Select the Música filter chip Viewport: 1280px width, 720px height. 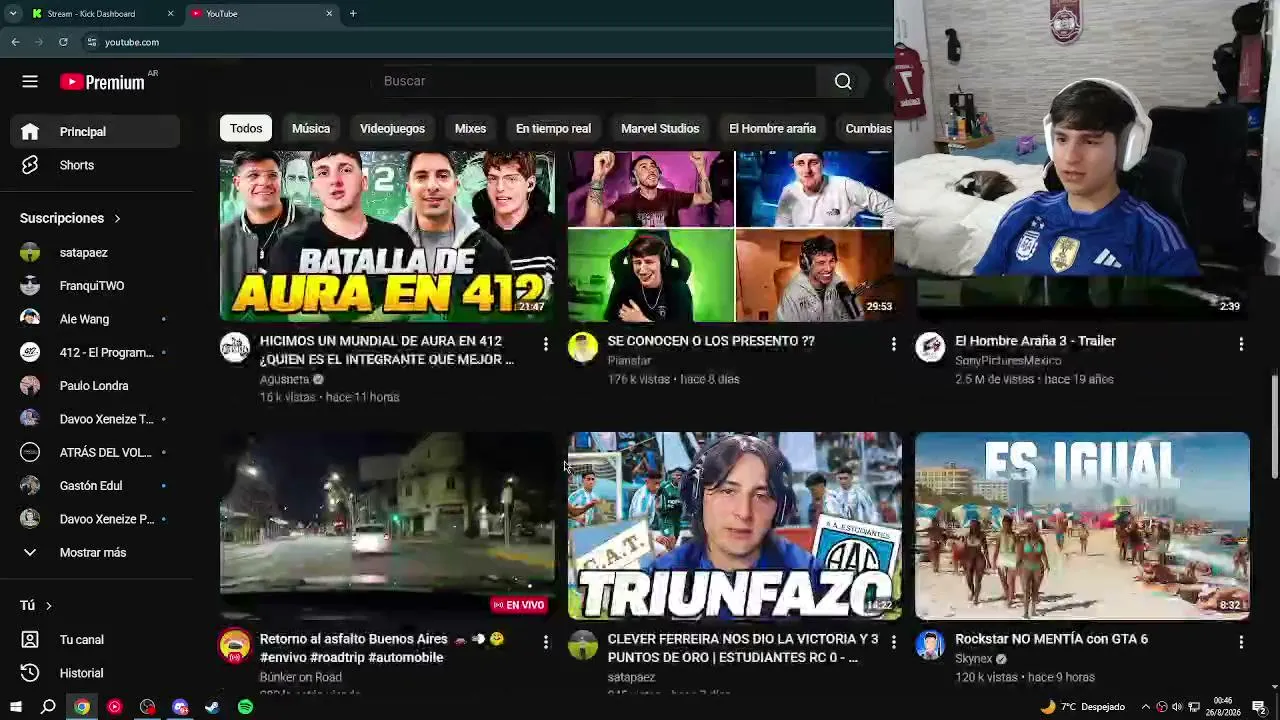click(311, 128)
